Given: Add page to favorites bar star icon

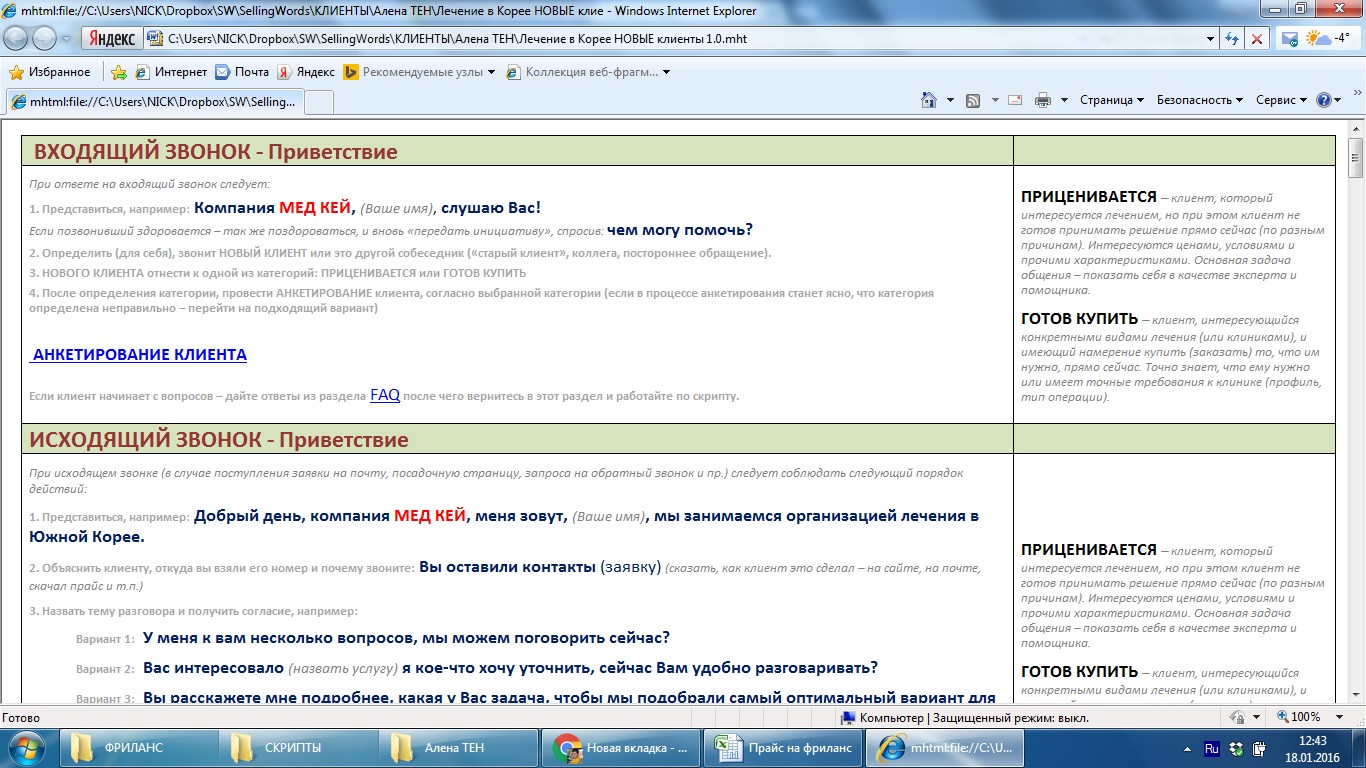Looking at the screenshot, I should pyautogui.click(x=119, y=72).
